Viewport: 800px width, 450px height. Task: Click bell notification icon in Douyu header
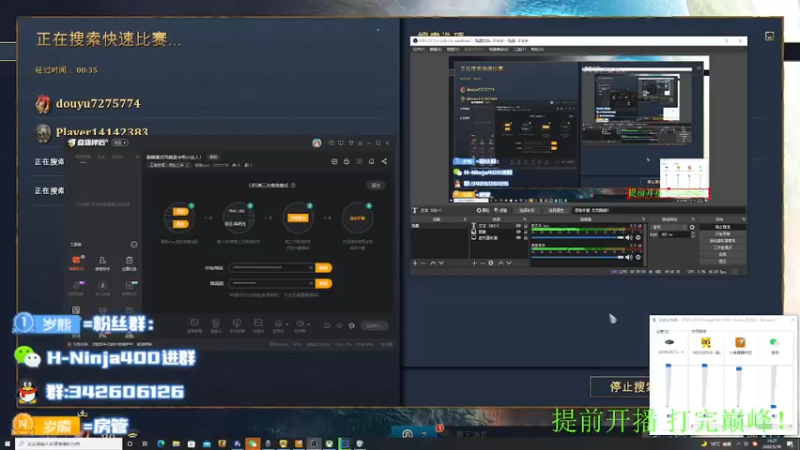coord(371,161)
